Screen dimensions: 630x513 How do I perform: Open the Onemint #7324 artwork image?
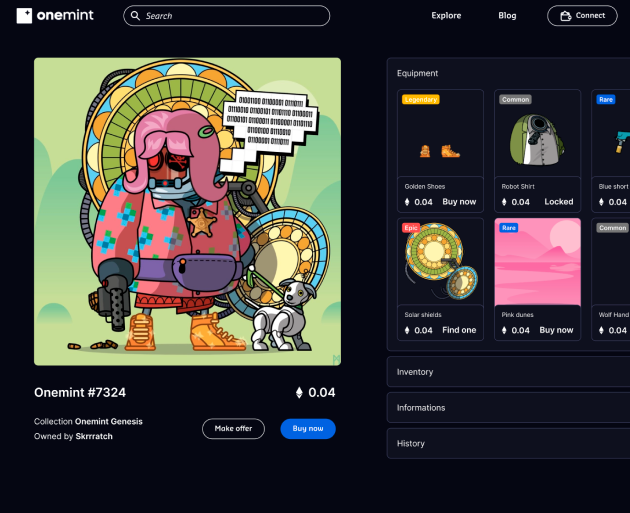pyautogui.click(x=187, y=212)
